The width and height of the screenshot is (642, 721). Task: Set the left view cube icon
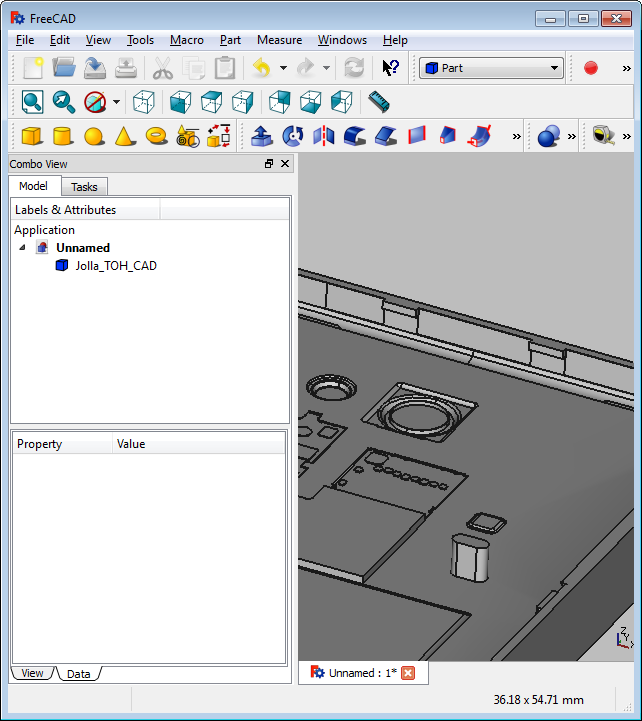point(341,102)
